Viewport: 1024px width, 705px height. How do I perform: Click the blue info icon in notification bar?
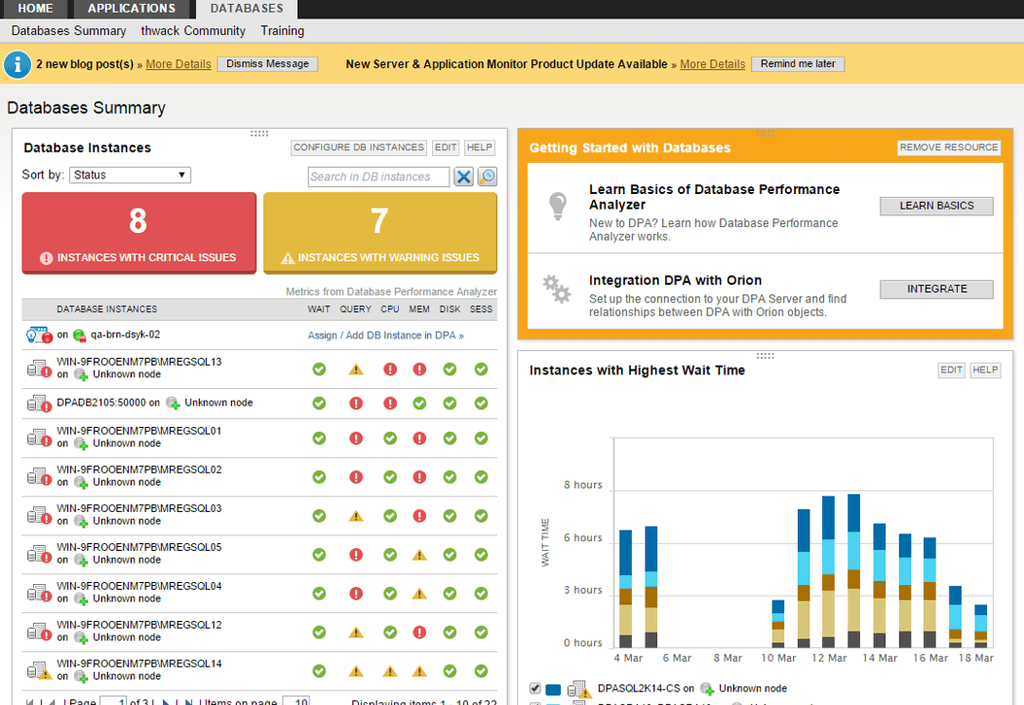click(x=18, y=65)
